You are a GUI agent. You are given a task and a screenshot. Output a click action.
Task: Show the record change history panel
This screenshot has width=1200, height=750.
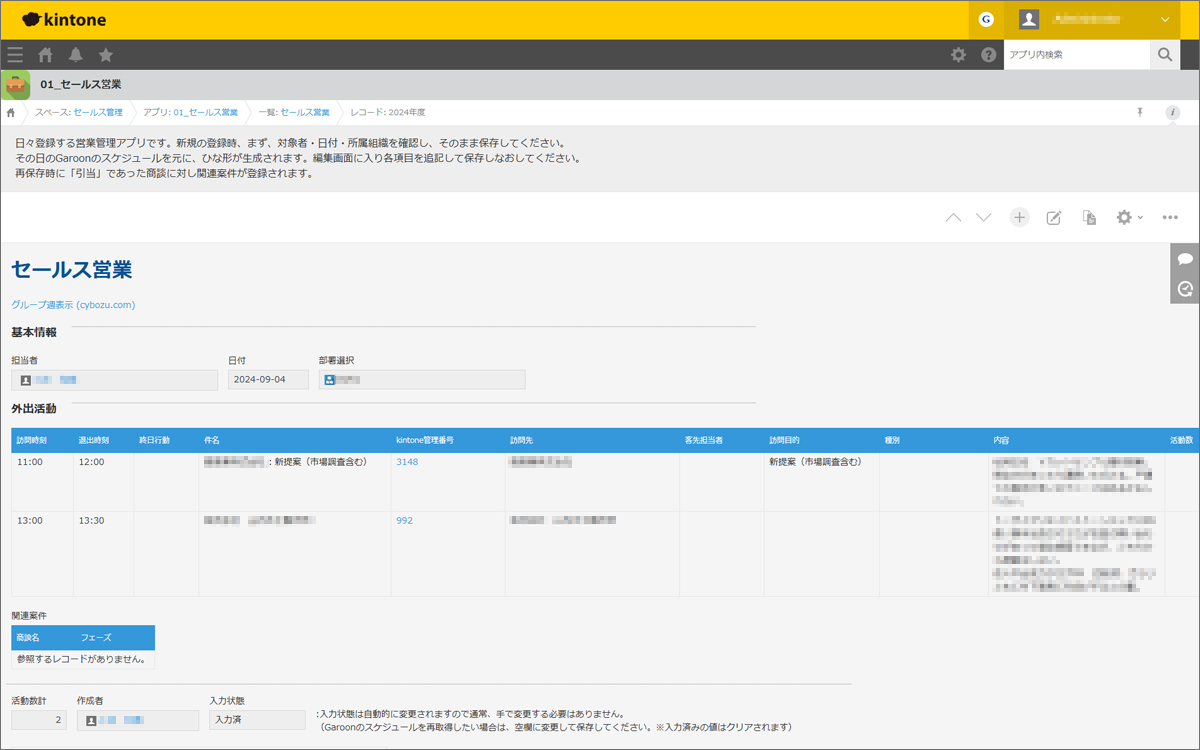tap(1185, 289)
